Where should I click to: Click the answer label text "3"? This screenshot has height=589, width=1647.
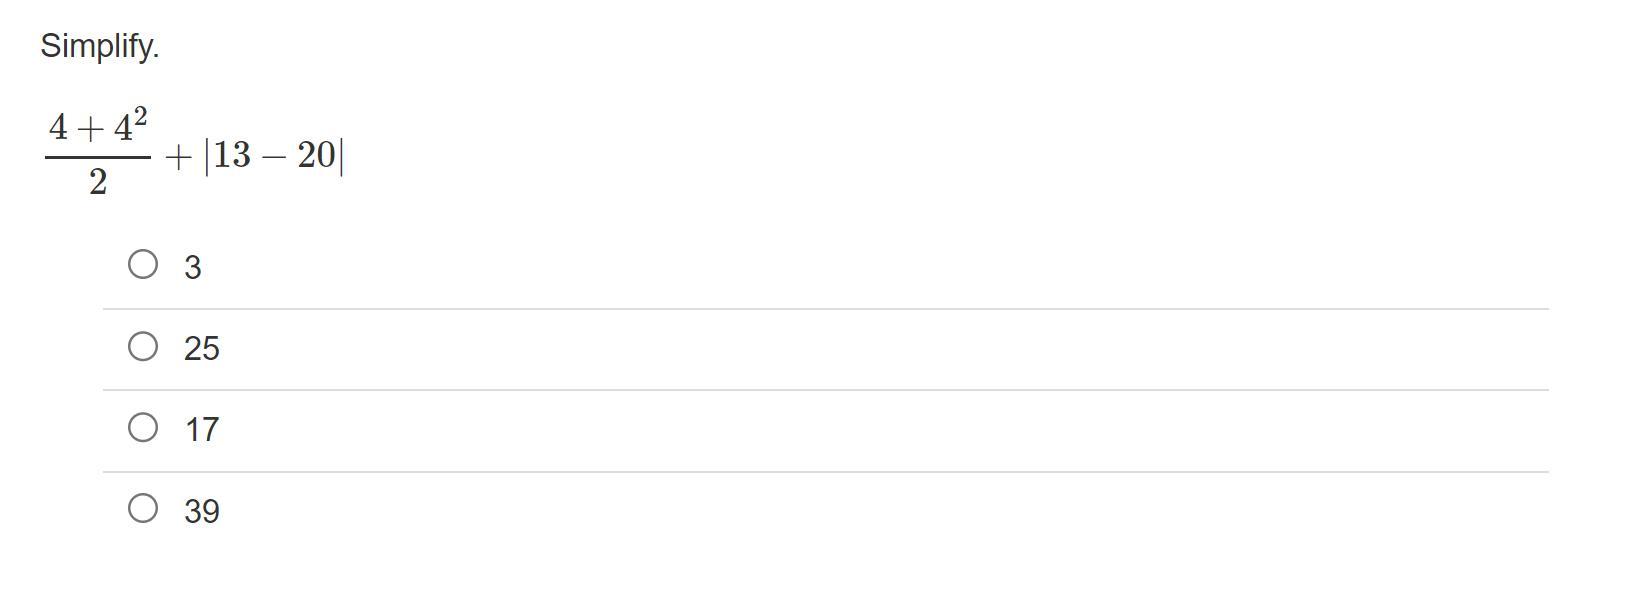[x=193, y=267]
